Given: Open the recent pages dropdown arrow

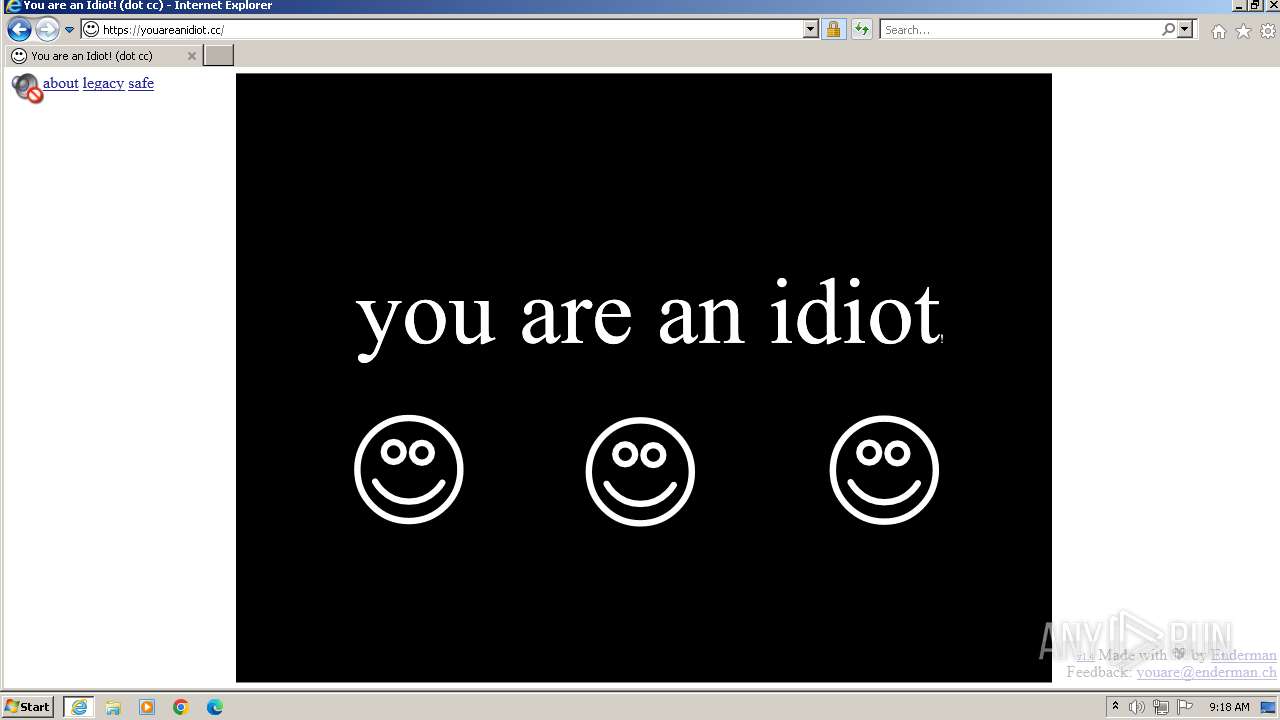Looking at the screenshot, I should click(x=70, y=30).
